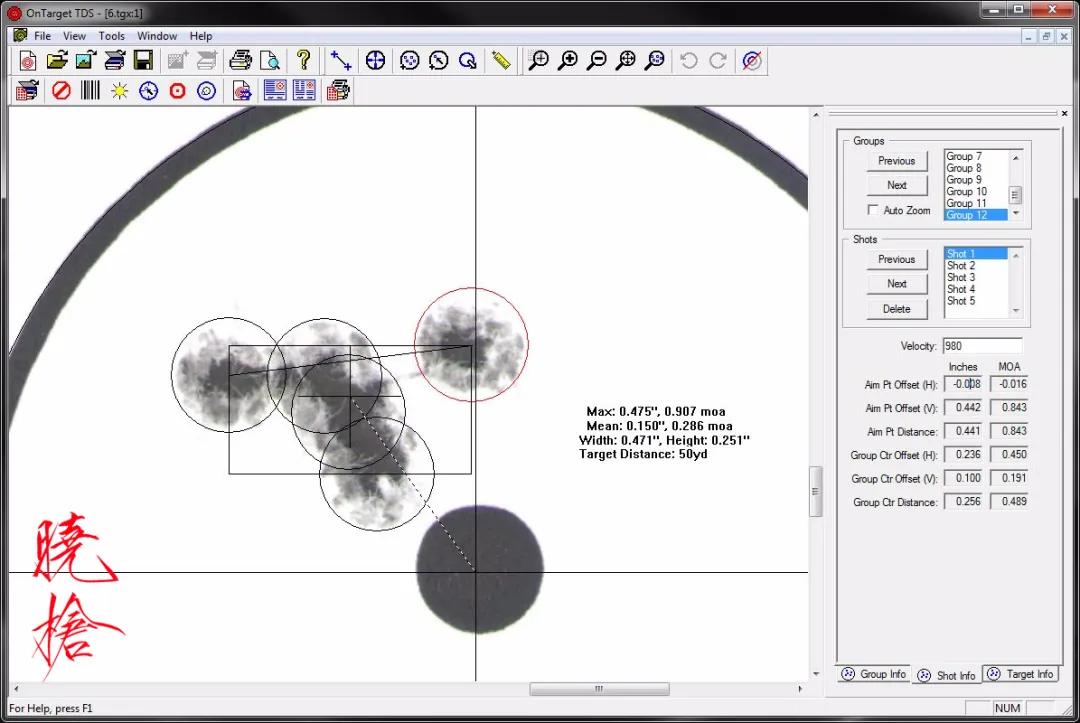Click down arrow of Groups list
Screen dimensions: 1080x723
[1016, 213]
